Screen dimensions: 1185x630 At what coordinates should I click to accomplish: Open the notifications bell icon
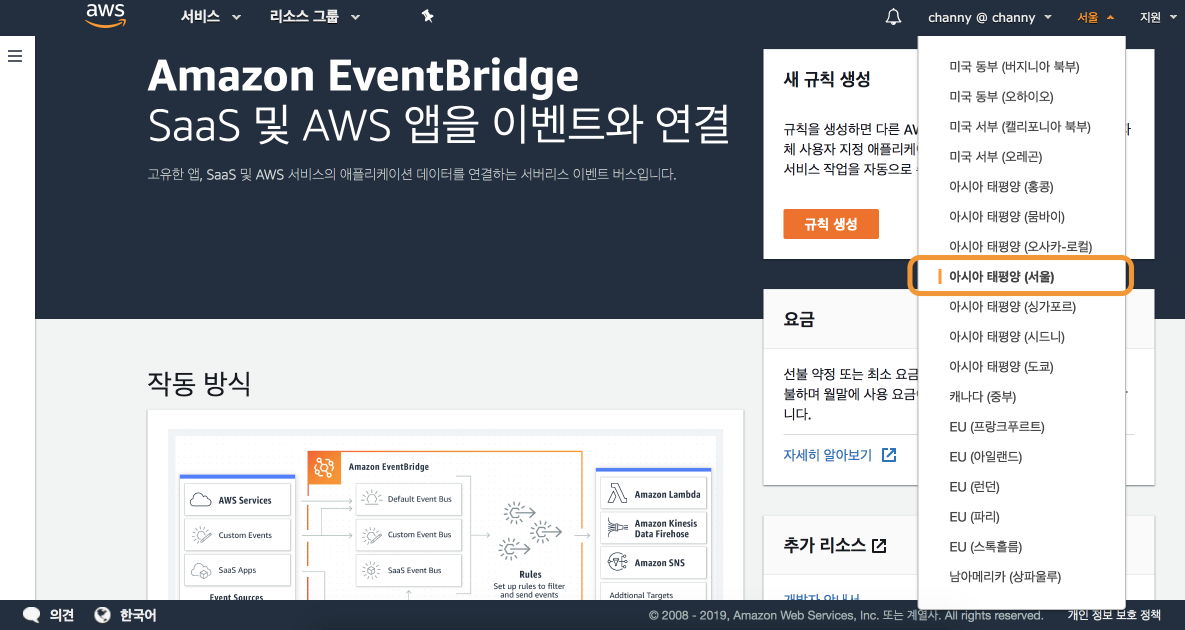[x=893, y=17]
